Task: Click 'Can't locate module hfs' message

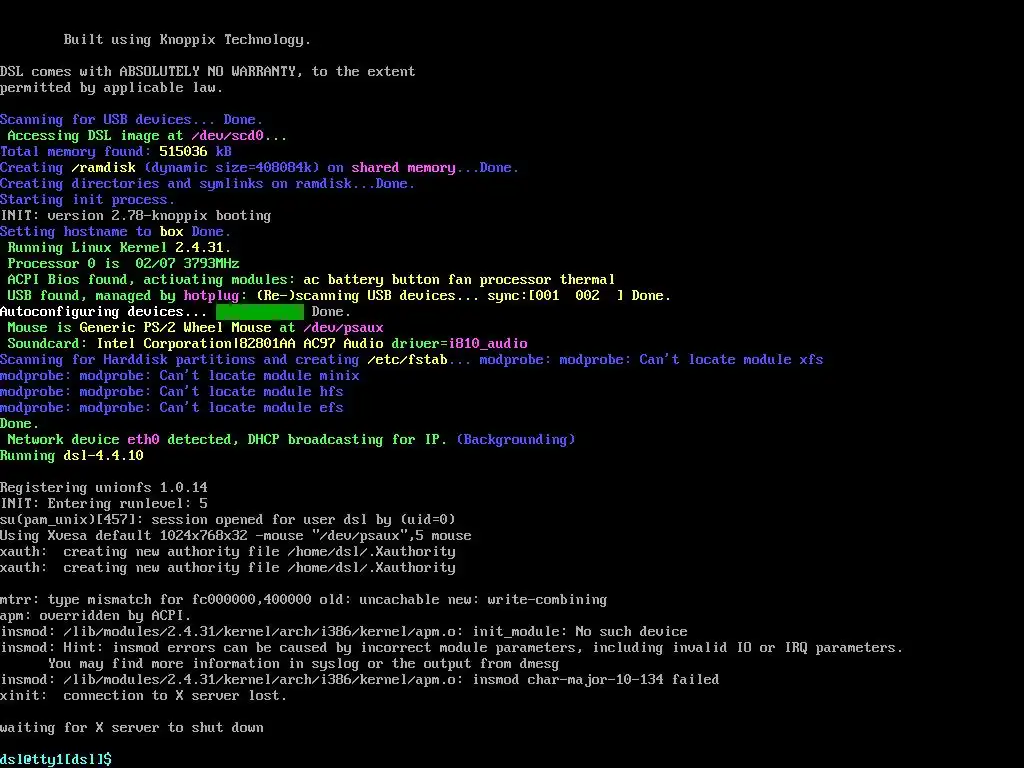Action: [251, 392]
